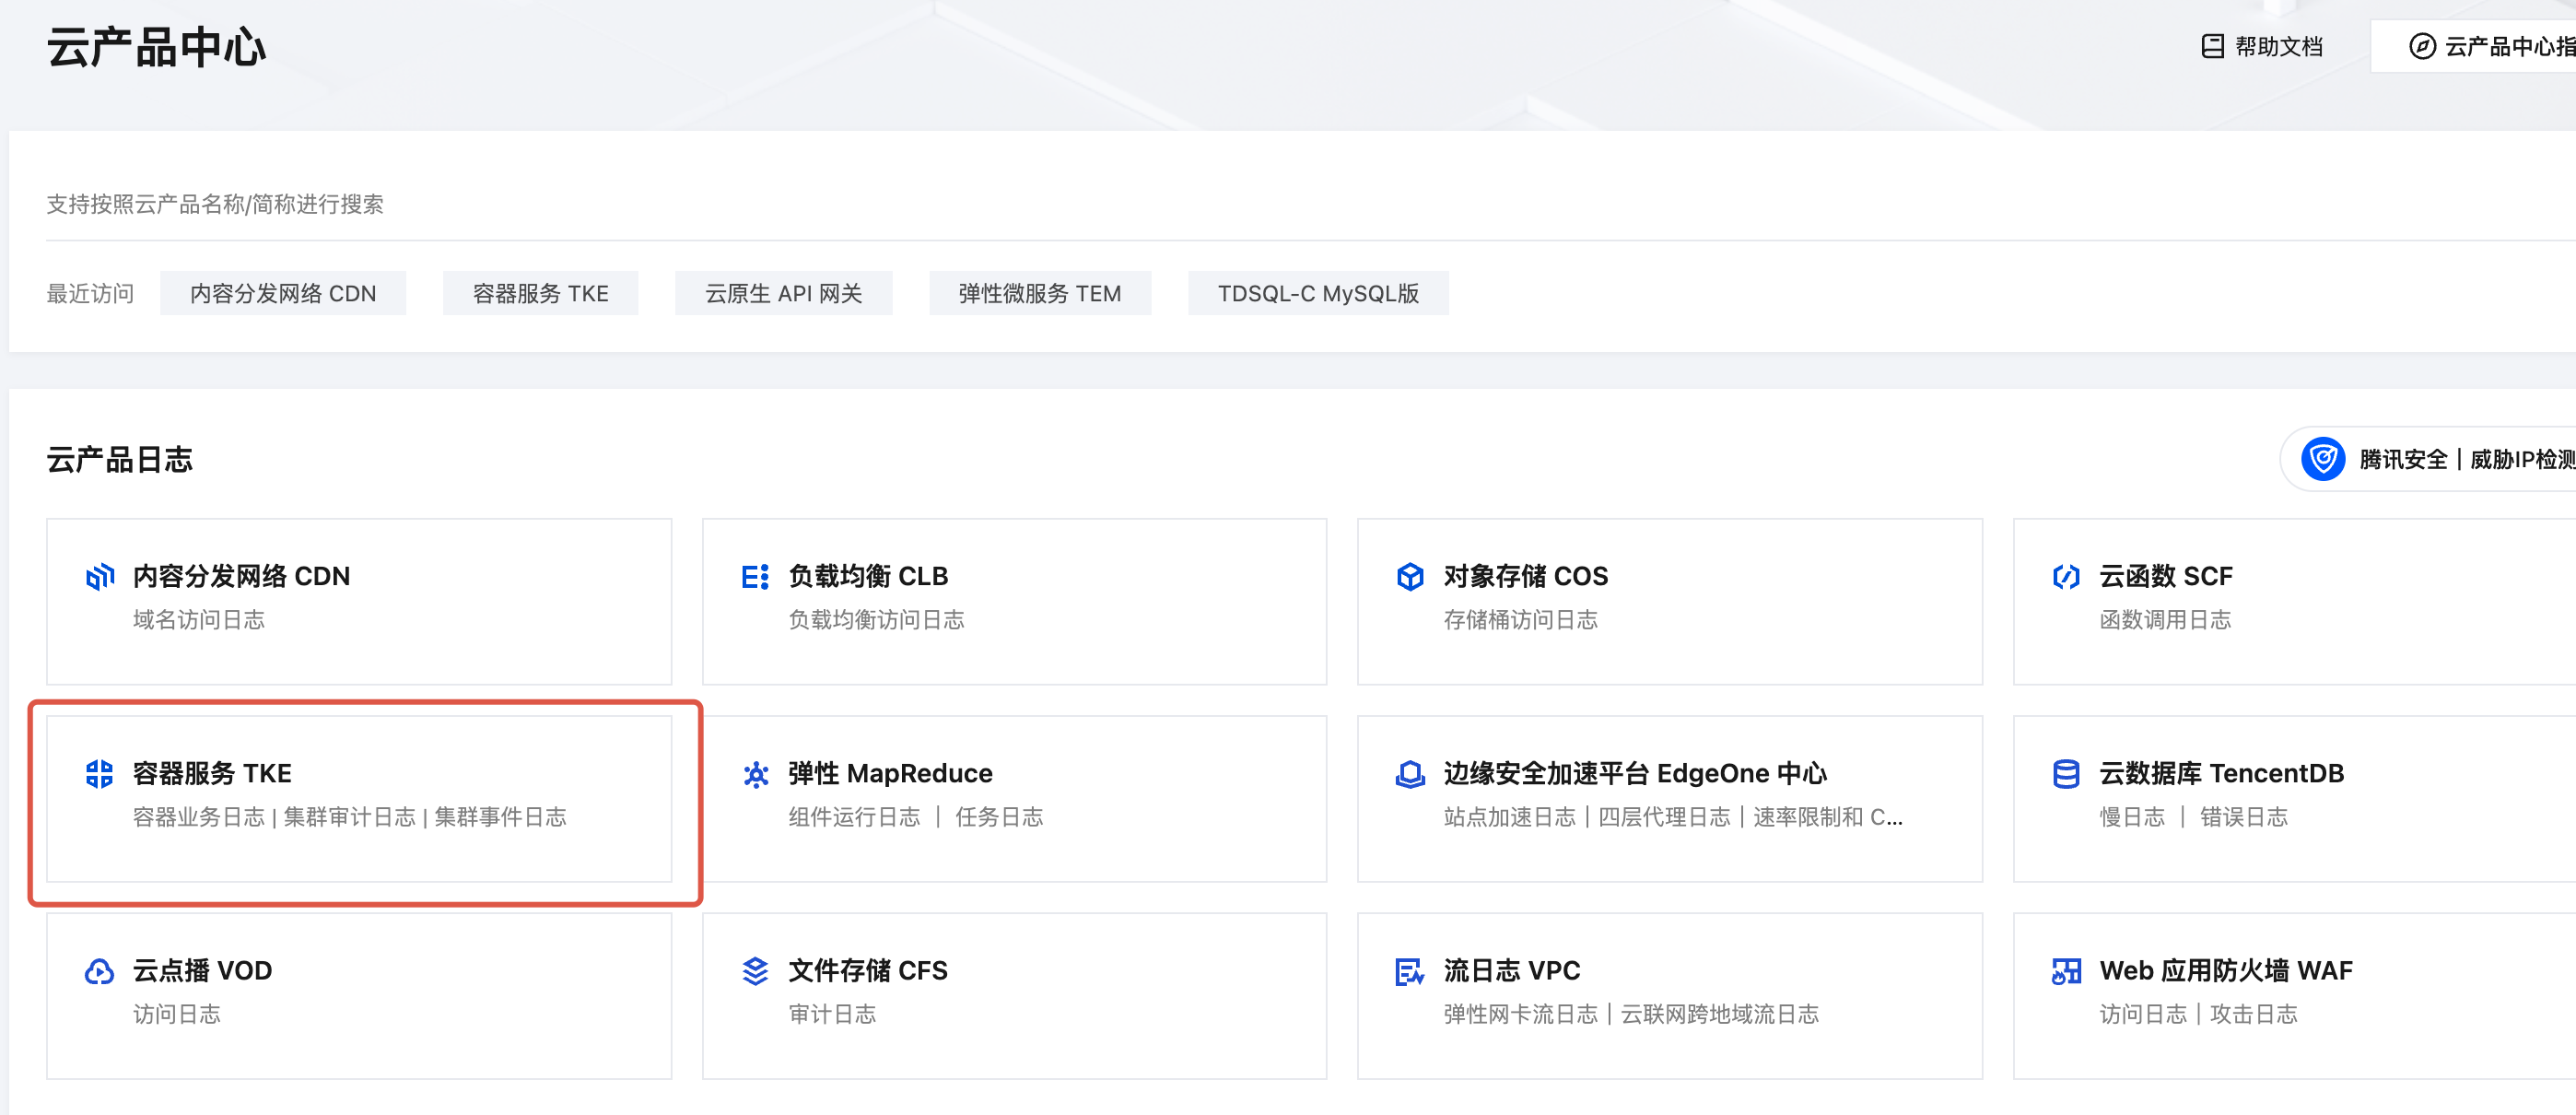
Task: Open 帮助文档 help documentation link
Action: [x=2262, y=46]
